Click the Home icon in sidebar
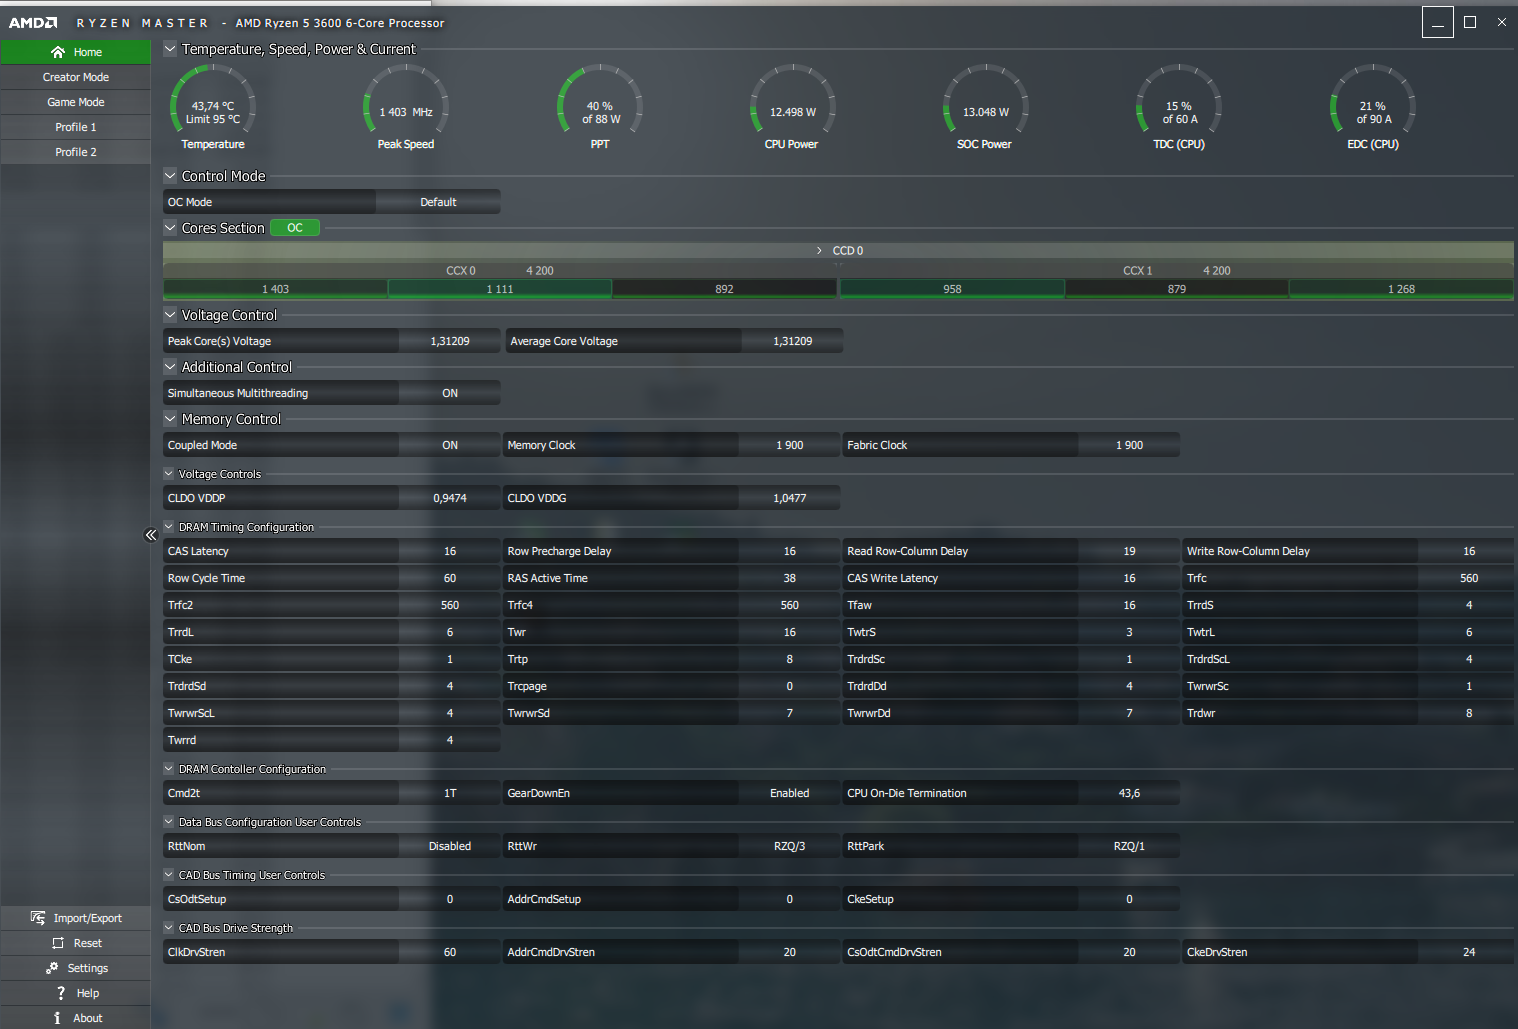 pos(58,52)
